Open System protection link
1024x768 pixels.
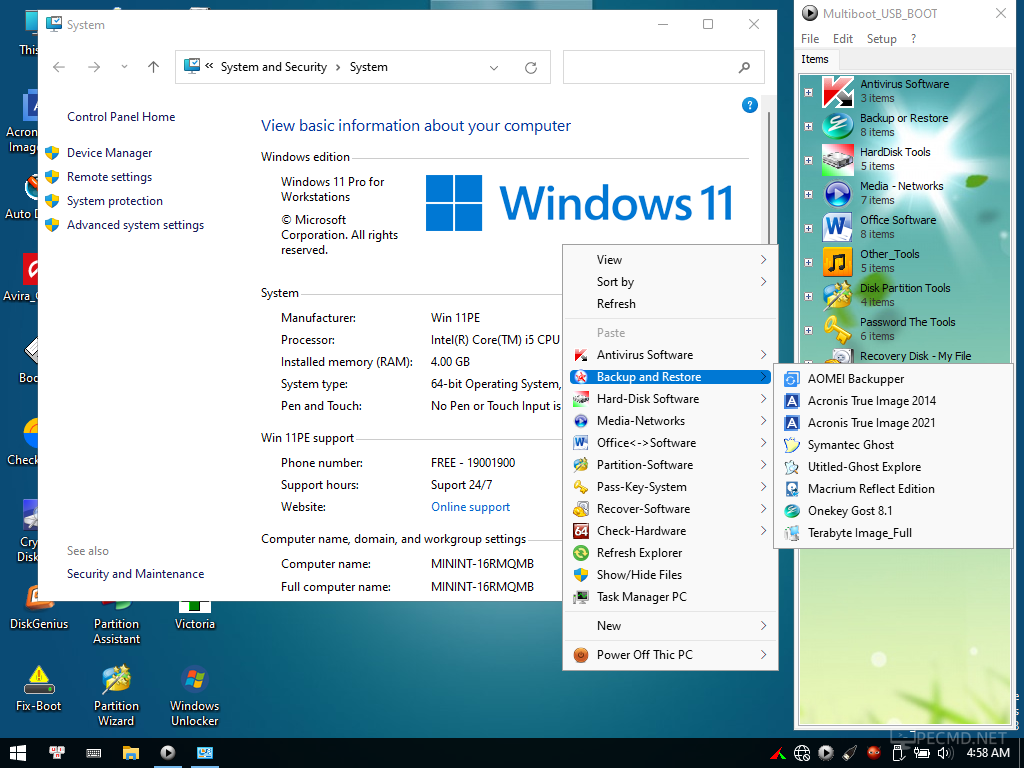[x=115, y=201]
